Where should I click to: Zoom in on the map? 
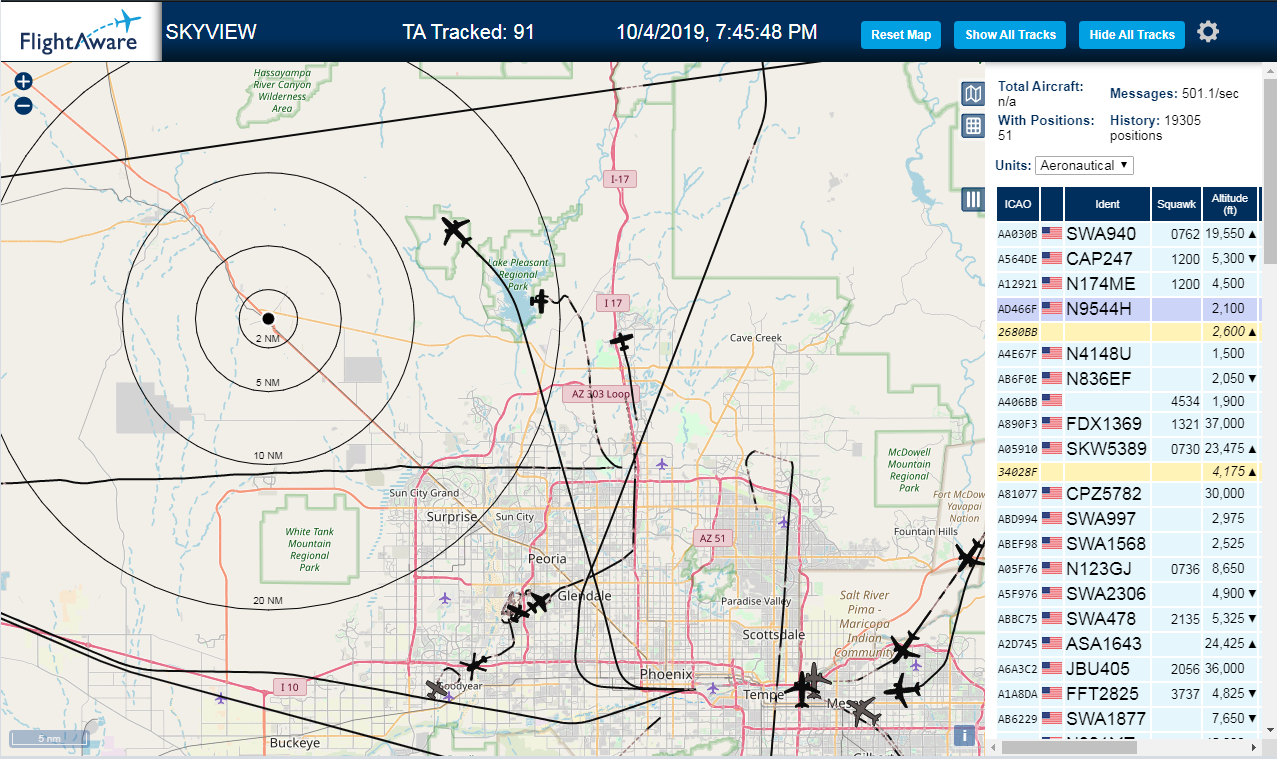click(x=24, y=81)
